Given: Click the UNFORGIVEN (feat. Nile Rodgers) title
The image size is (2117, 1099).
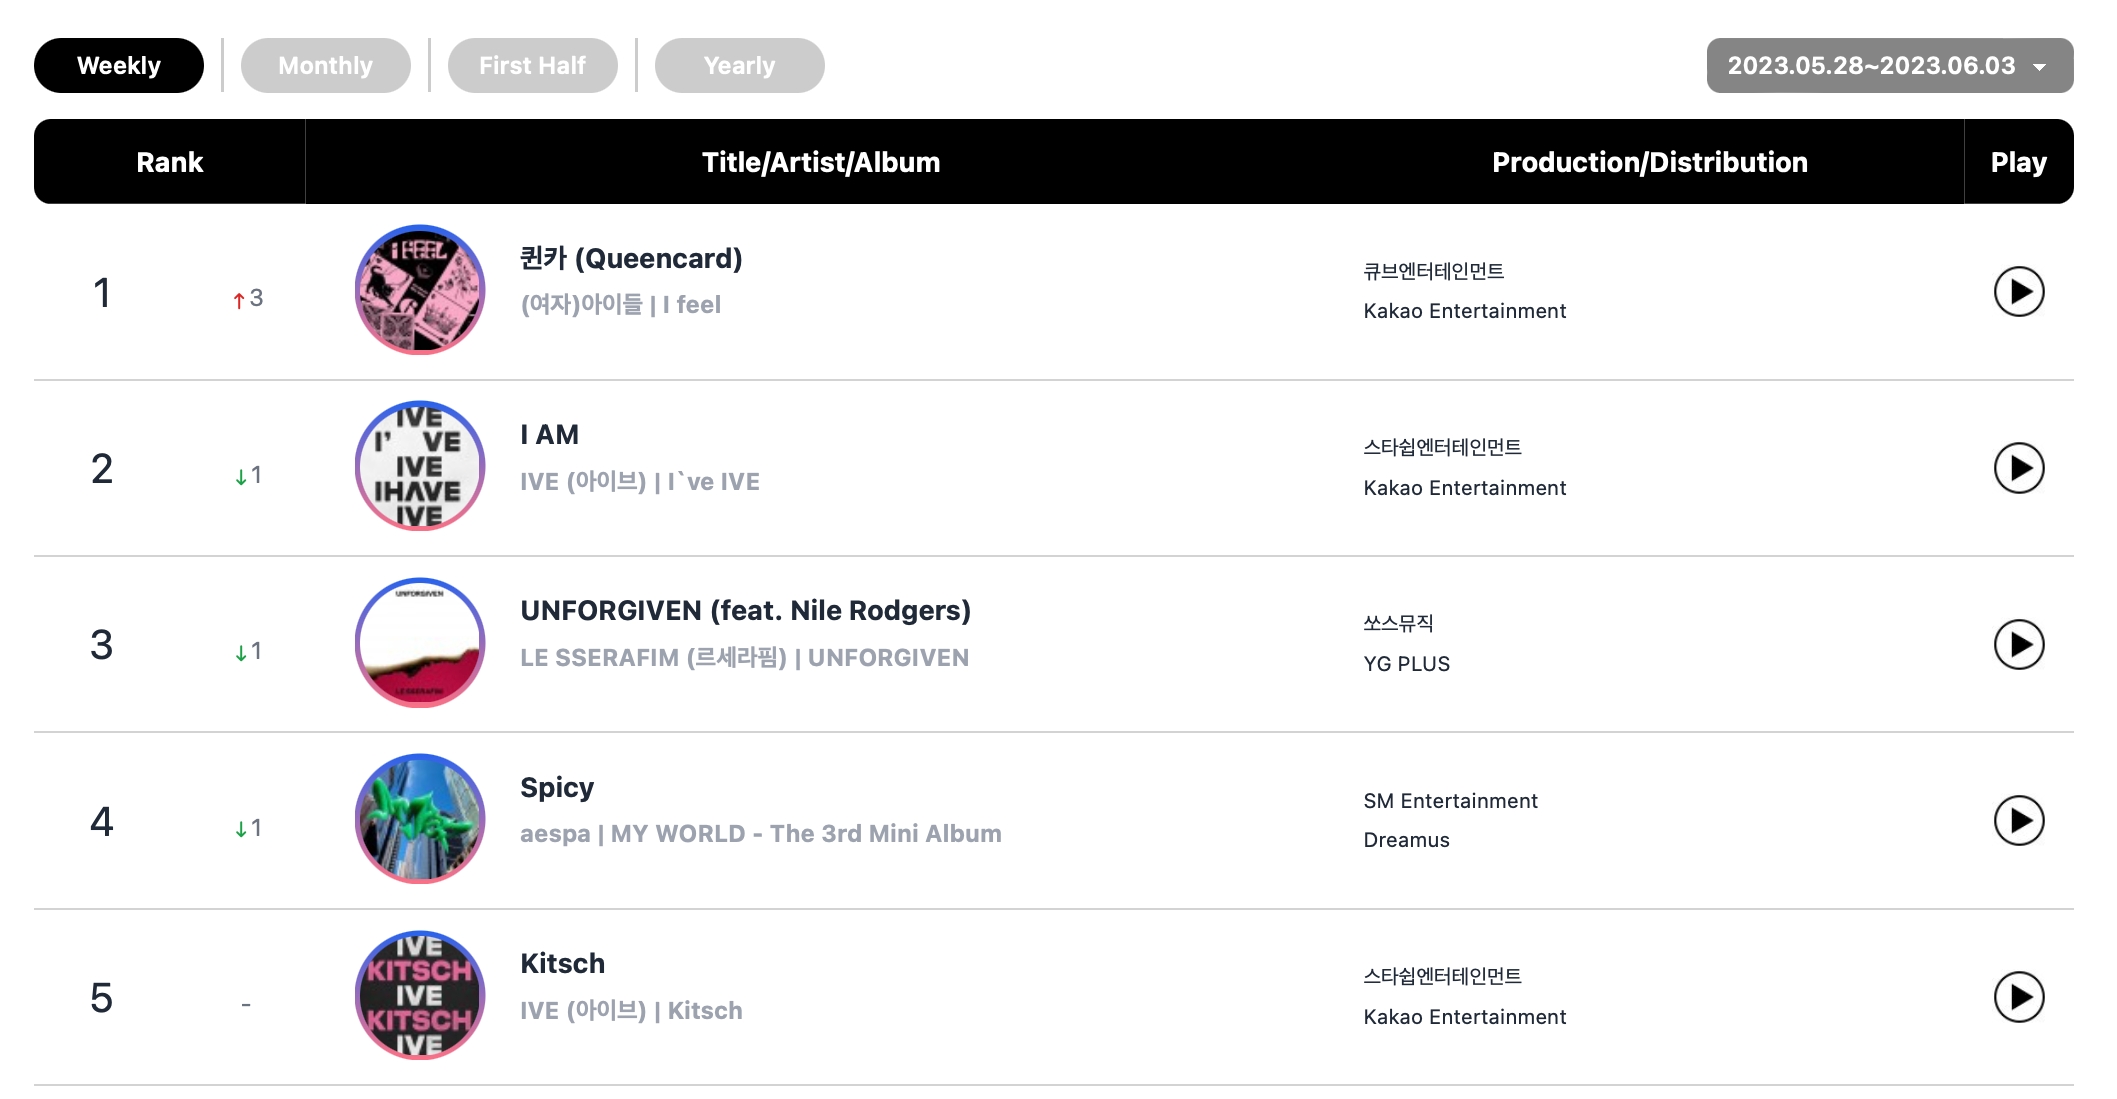Looking at the screenshot, I should click(x=745, y=610).
